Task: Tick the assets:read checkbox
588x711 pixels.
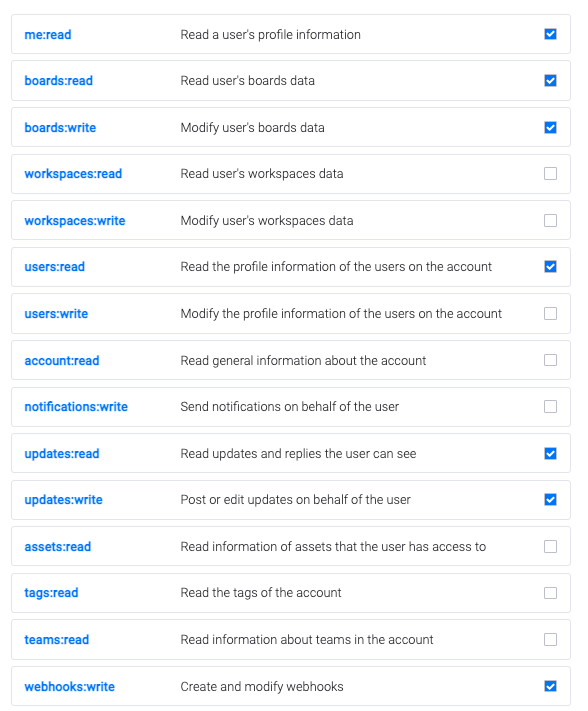Action: 550,546
